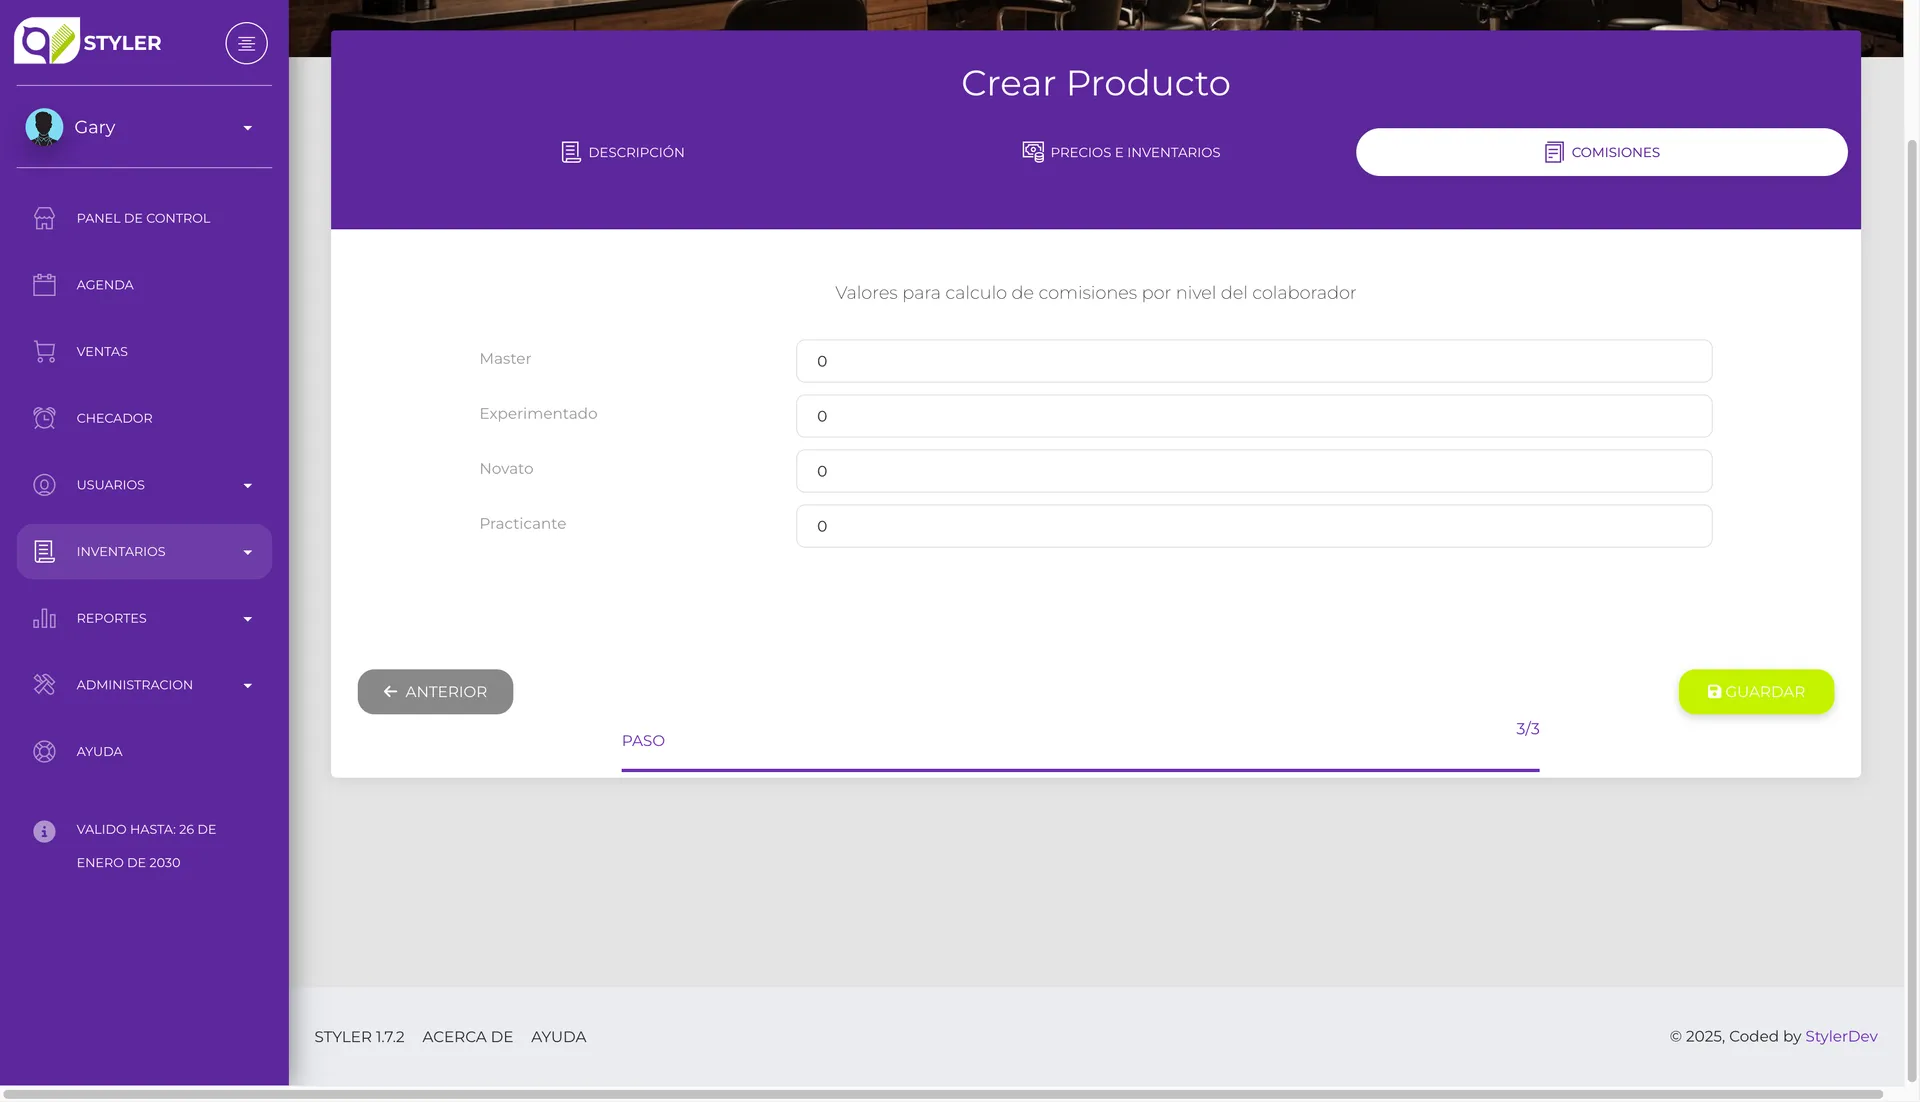Click the Paso 3/3 progress bar
The height and width of the screenshot is (1102, 1920).
coord(1080,770)
